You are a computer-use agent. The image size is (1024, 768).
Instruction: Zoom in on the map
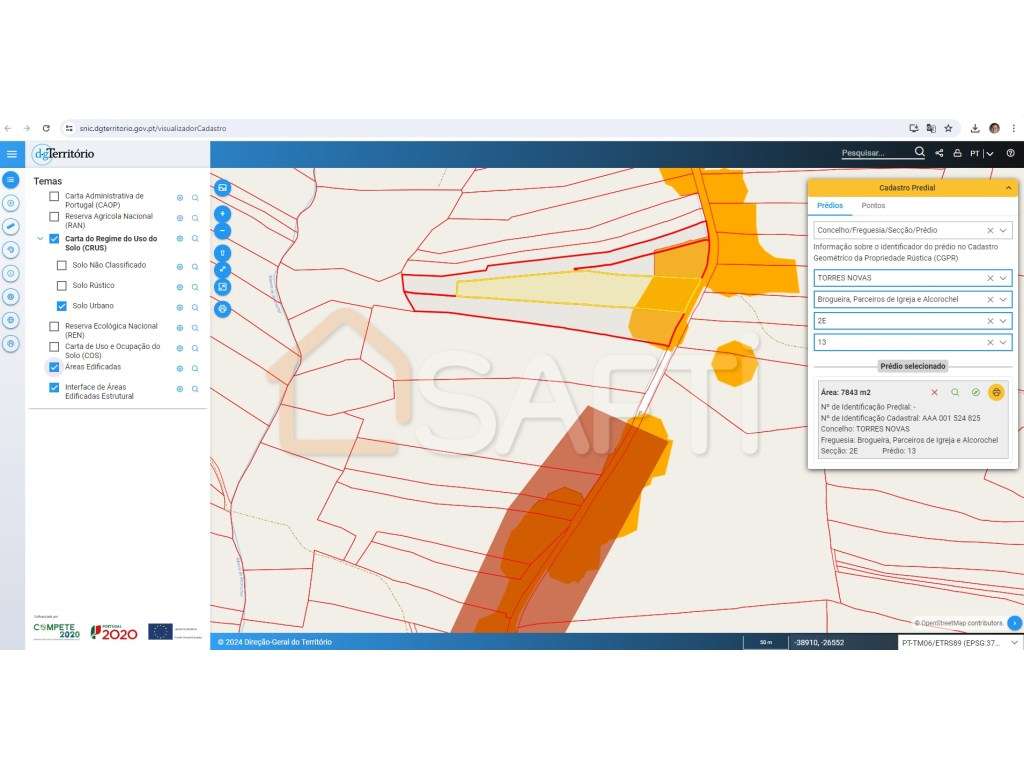[x=223, y=214]
